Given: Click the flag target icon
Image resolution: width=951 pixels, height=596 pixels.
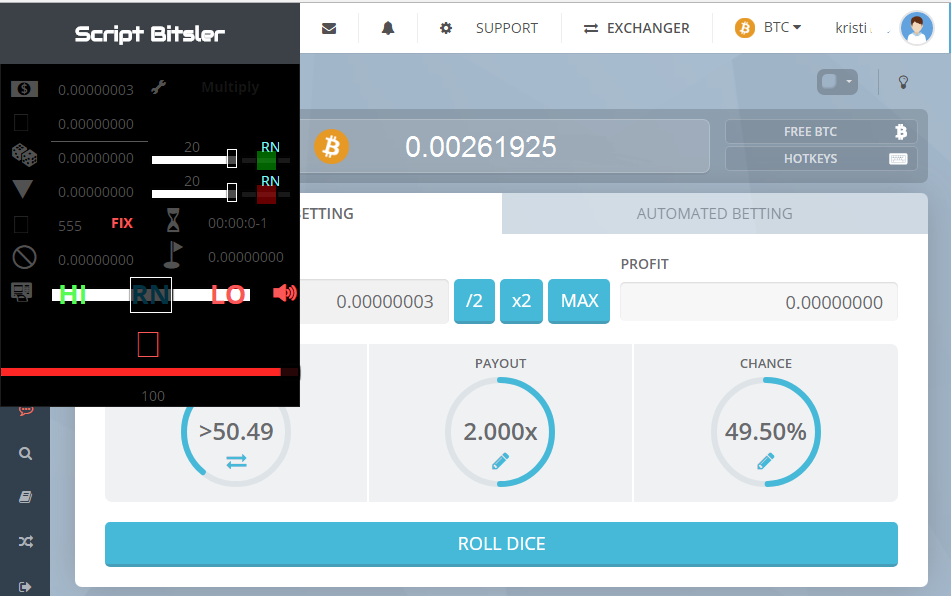Looking at the screenshot, I should [173, 255].
